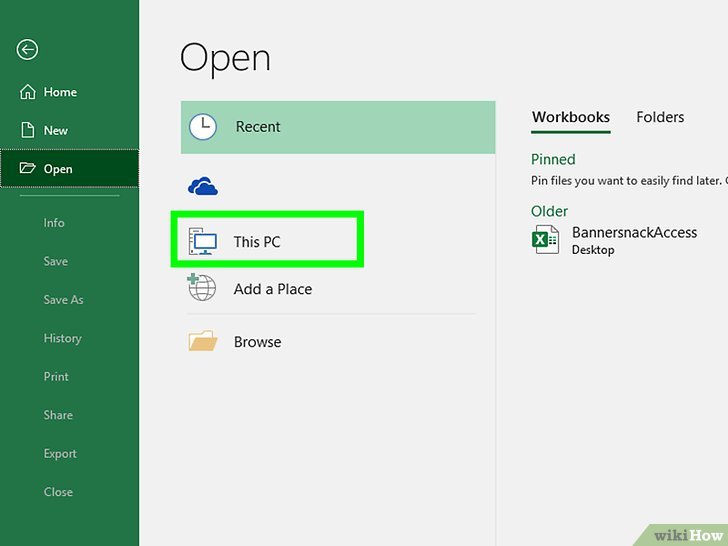Open the BannersnackAccess workbook entry

[634, 233]
